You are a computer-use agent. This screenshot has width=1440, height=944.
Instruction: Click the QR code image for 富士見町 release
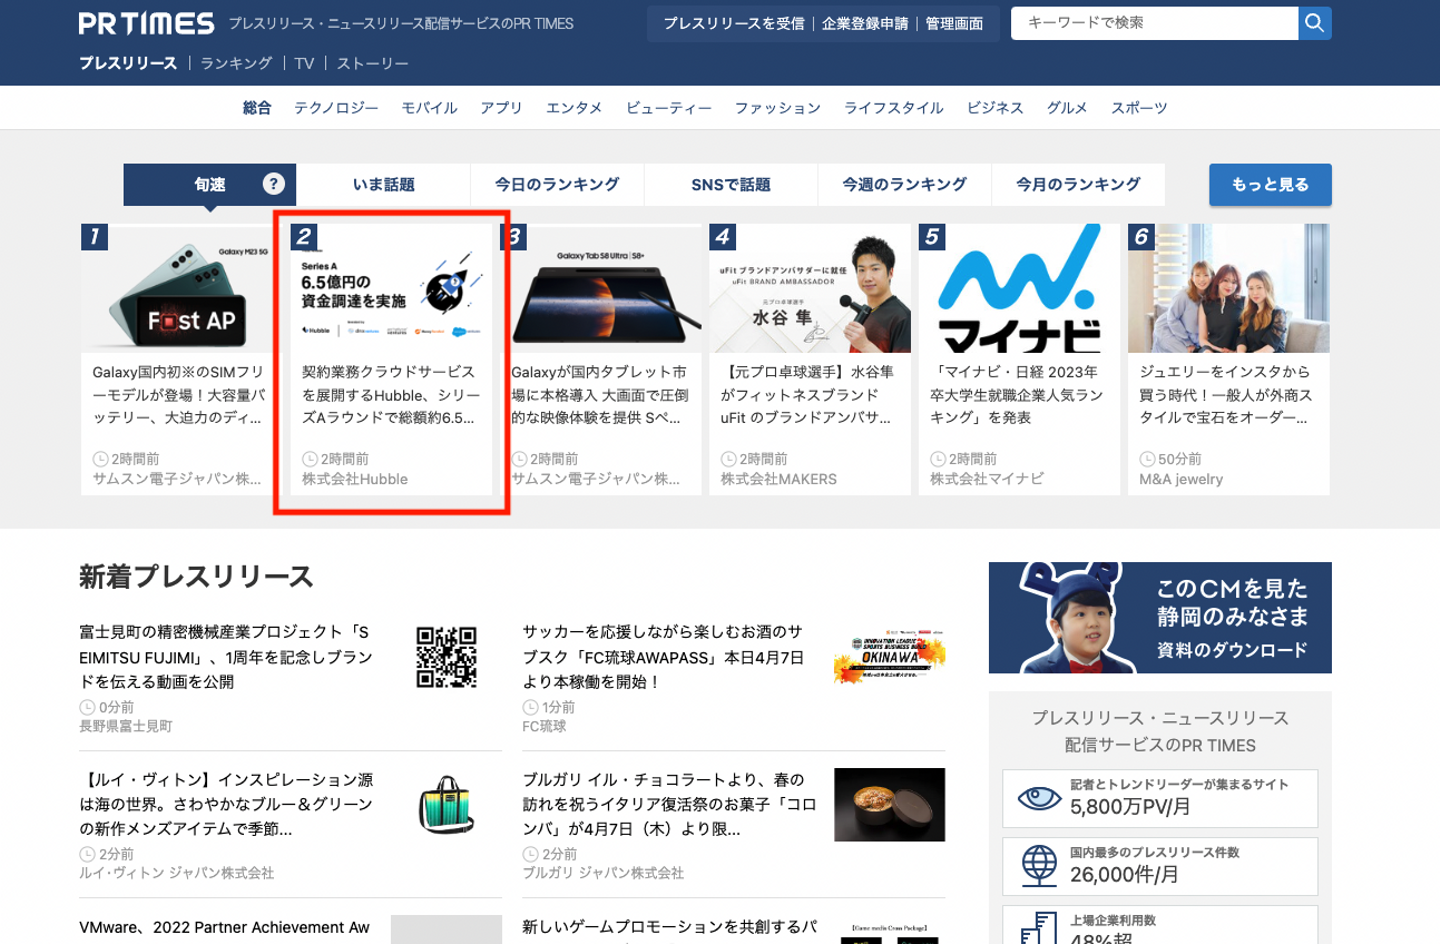[446, 657]
